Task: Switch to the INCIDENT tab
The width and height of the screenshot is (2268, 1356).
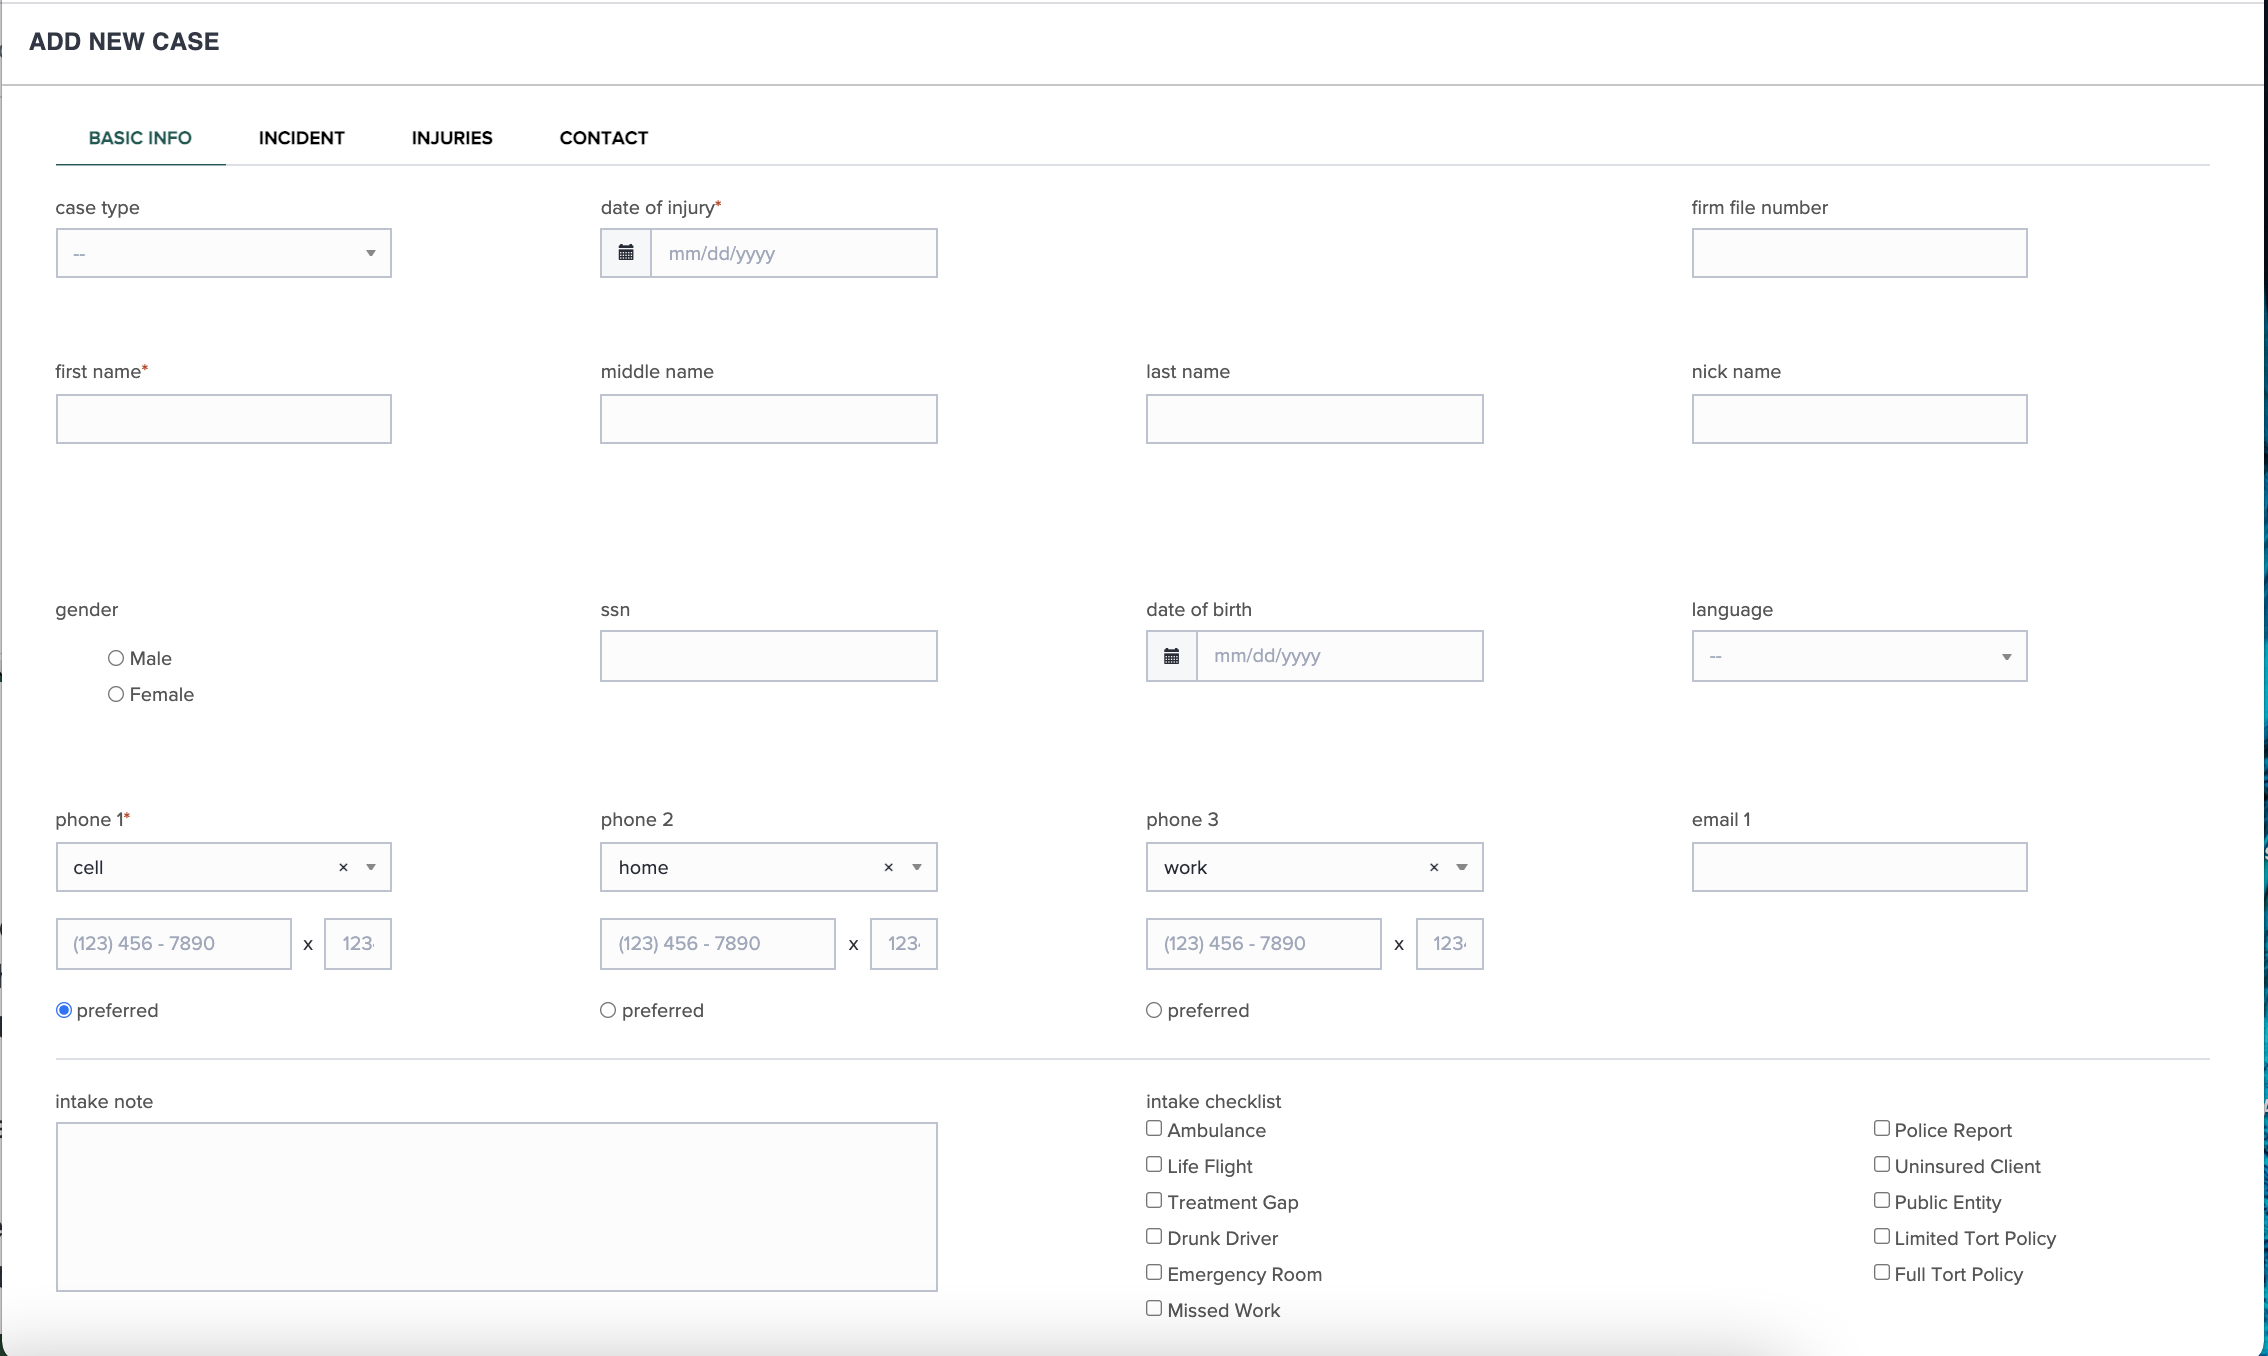Action: click(x=301, y=138)
